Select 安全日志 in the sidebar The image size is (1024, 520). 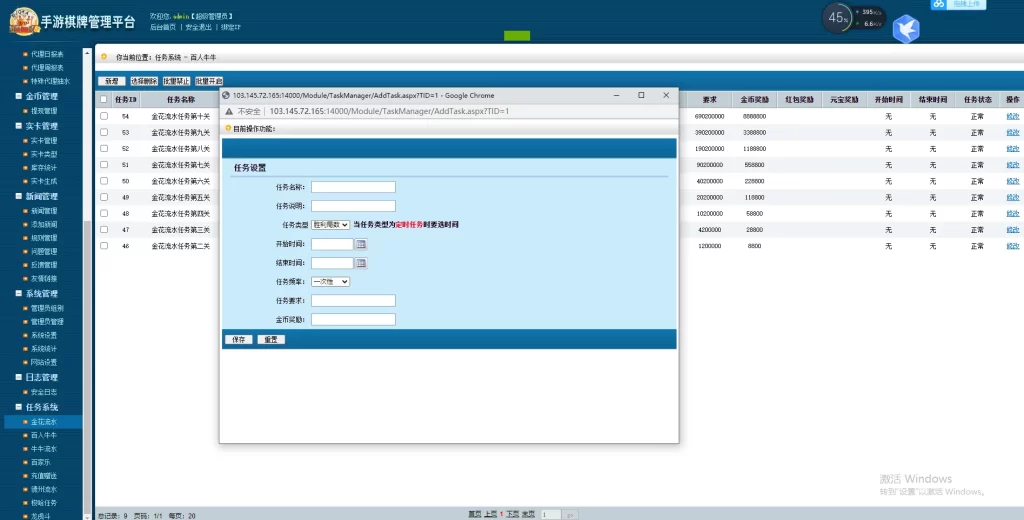click(x=44, y=392)
